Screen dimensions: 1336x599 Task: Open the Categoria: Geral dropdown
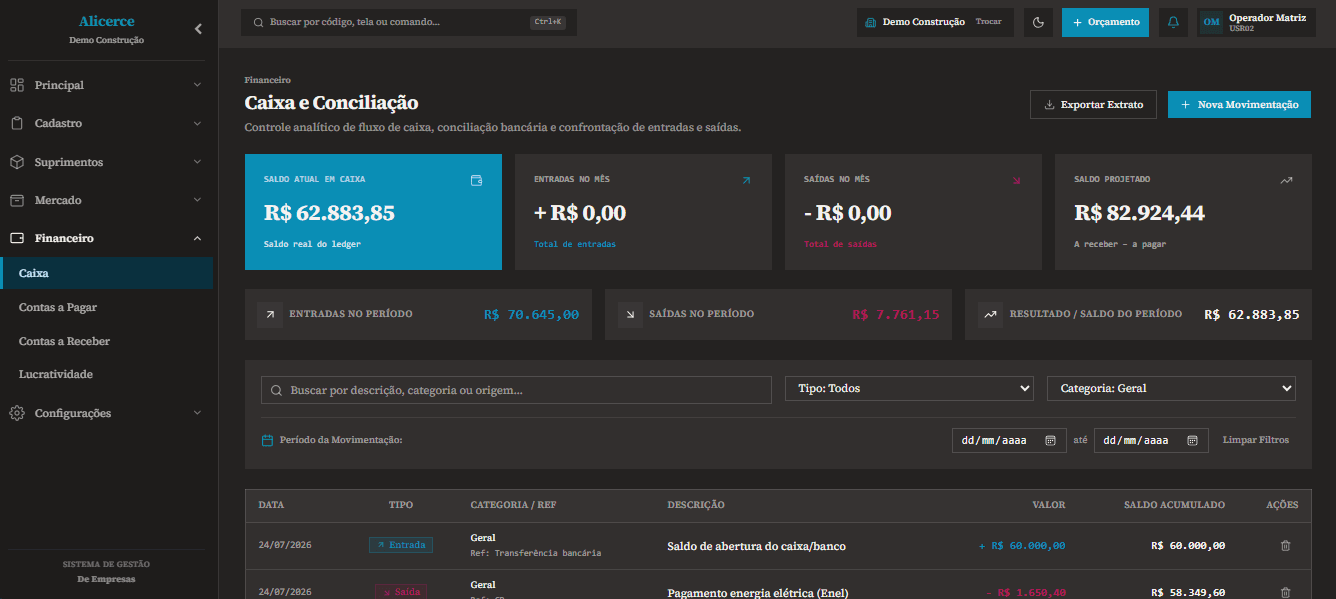1171,388
